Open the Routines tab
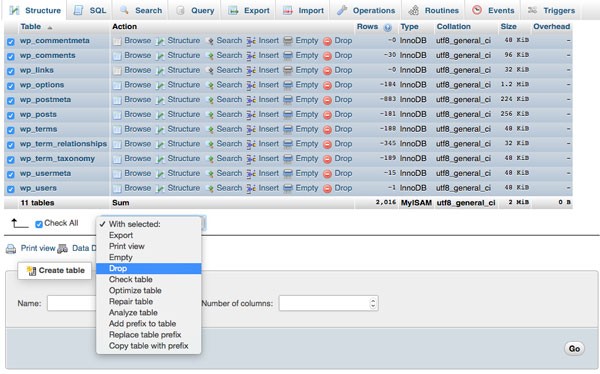Viewport: 600px width, 374px height. (434, 10)
